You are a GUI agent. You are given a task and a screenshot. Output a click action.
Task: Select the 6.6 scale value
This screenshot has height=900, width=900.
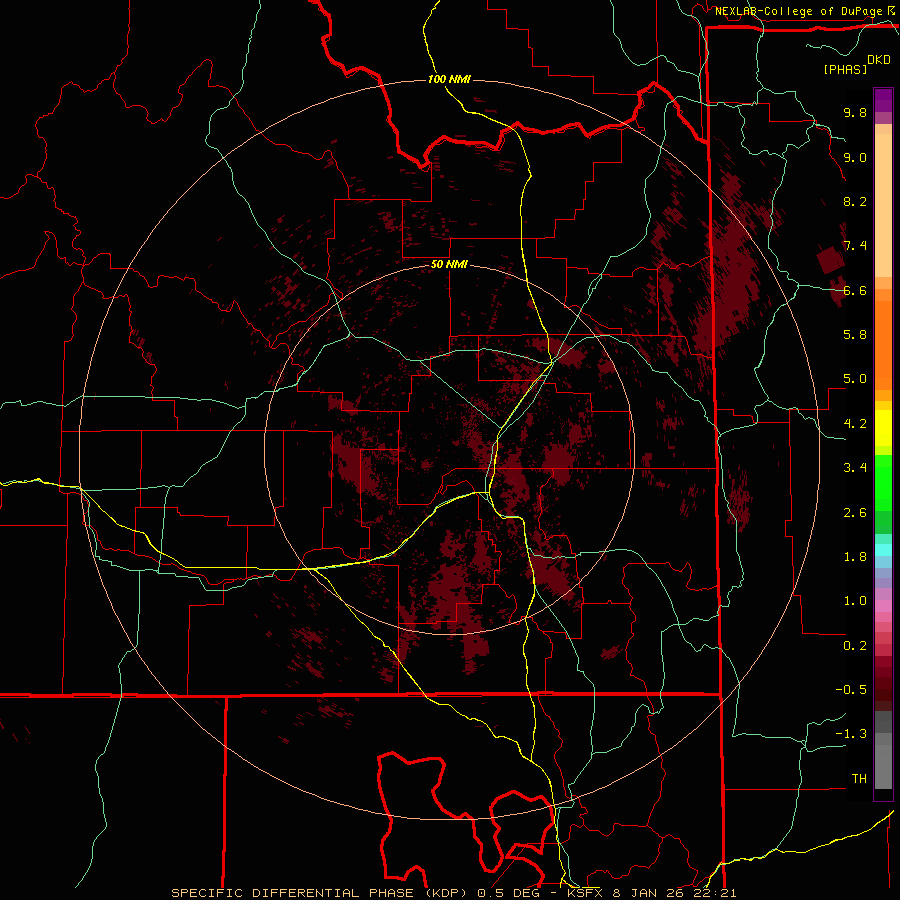tap(855, 290)
